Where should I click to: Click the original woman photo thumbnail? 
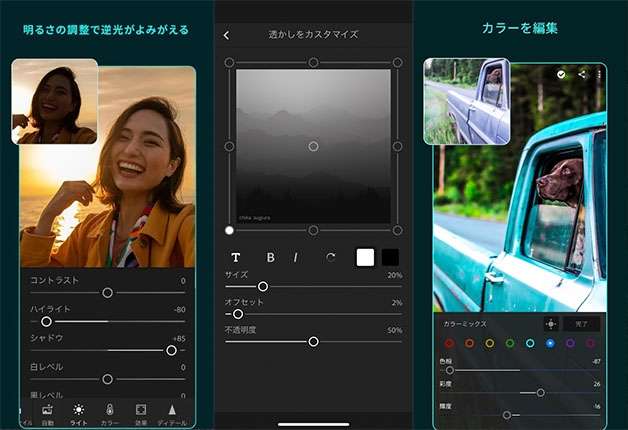(x=54, y=101)
